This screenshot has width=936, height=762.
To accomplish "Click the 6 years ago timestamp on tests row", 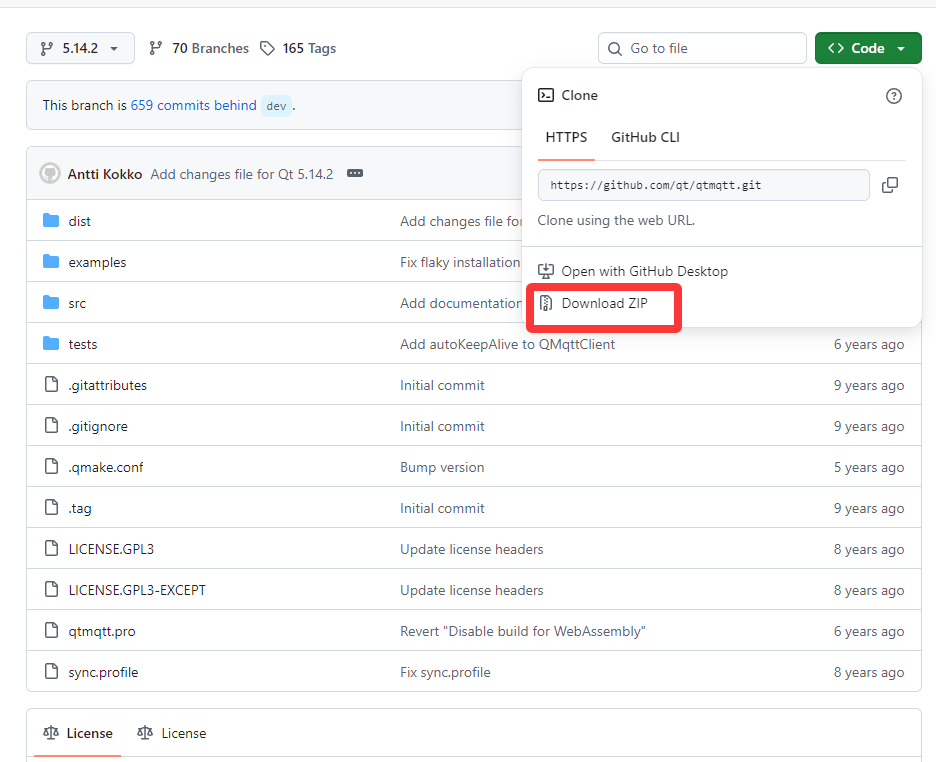I will 869,344.
